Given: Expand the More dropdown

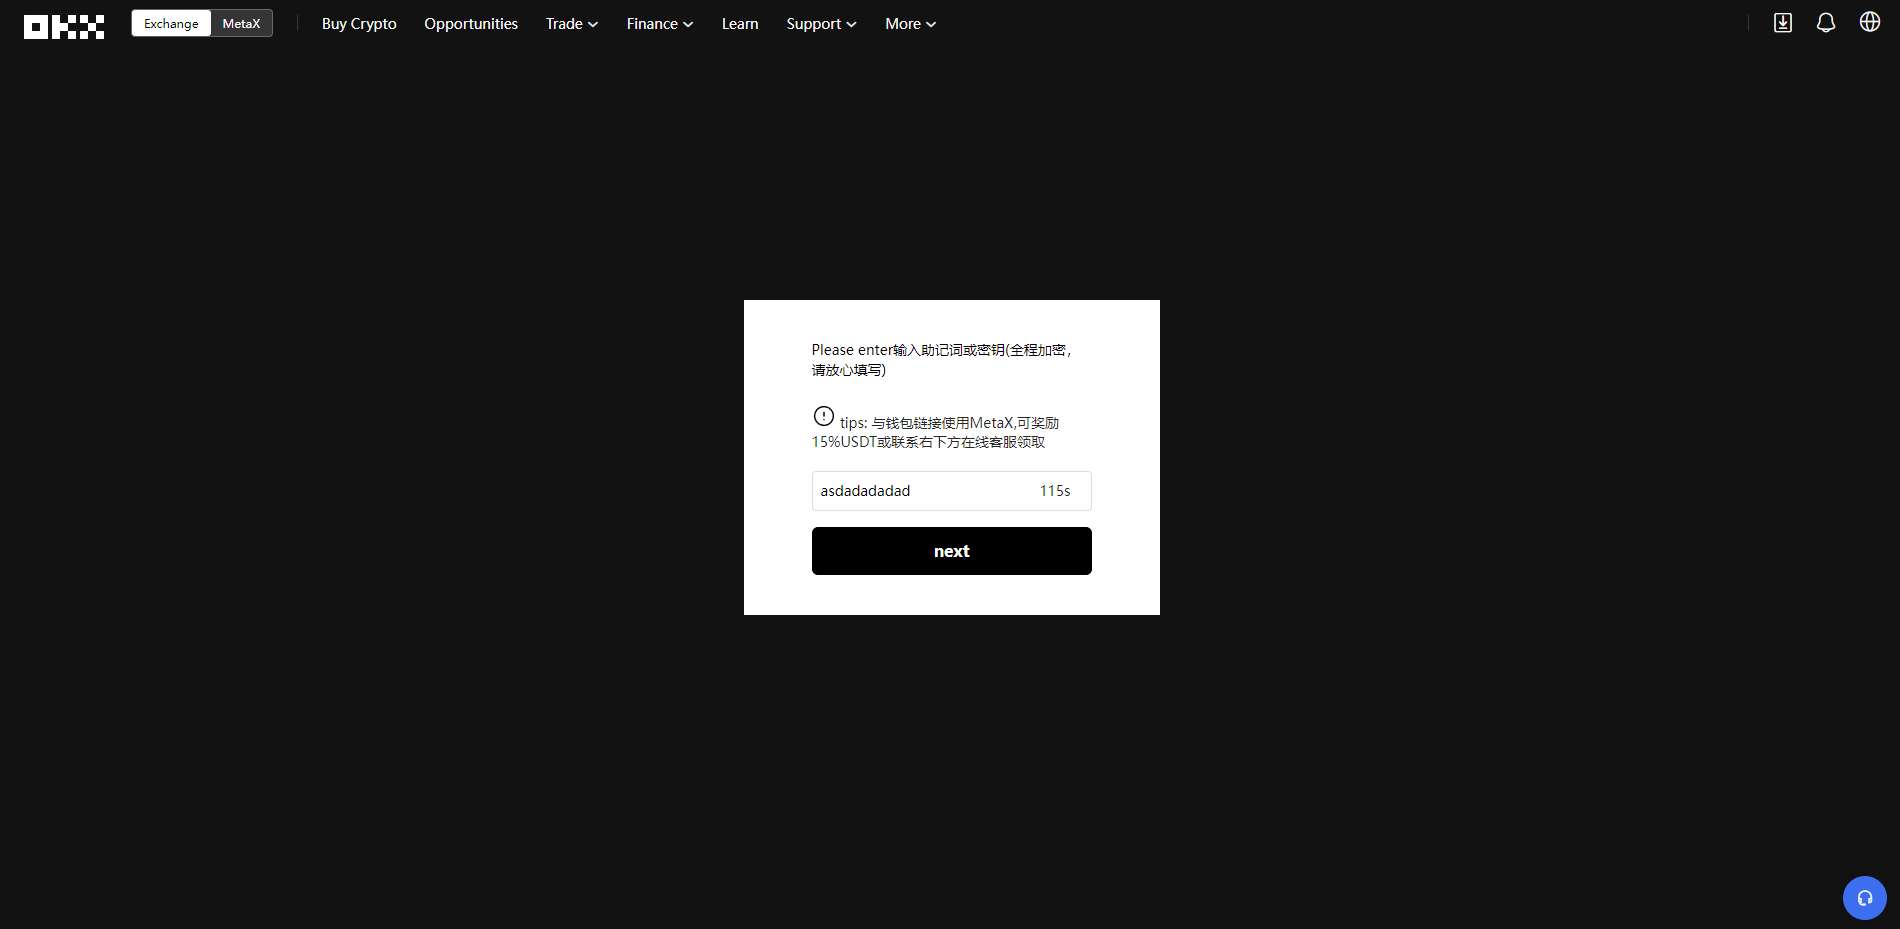Looking at the screenshot, I should (x=910, y=24).
